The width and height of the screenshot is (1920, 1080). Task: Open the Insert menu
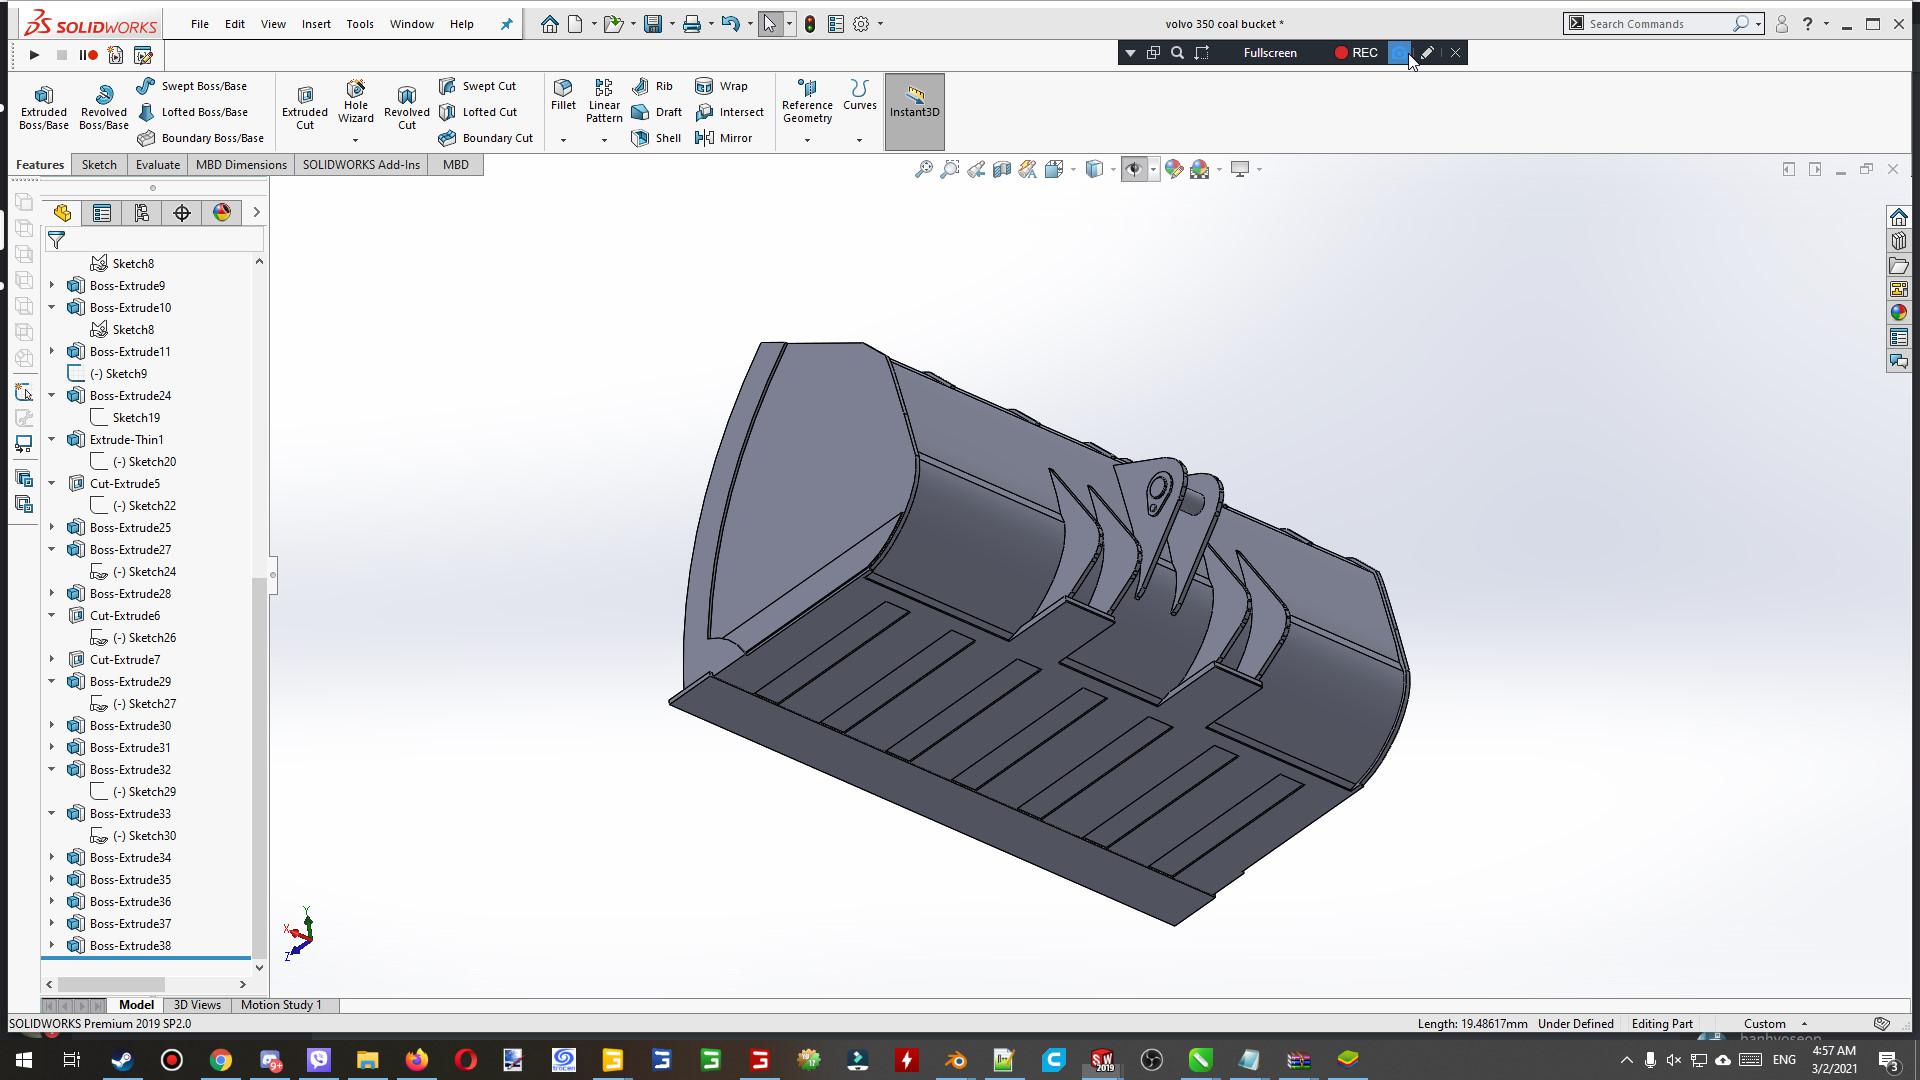coord(316,24)
